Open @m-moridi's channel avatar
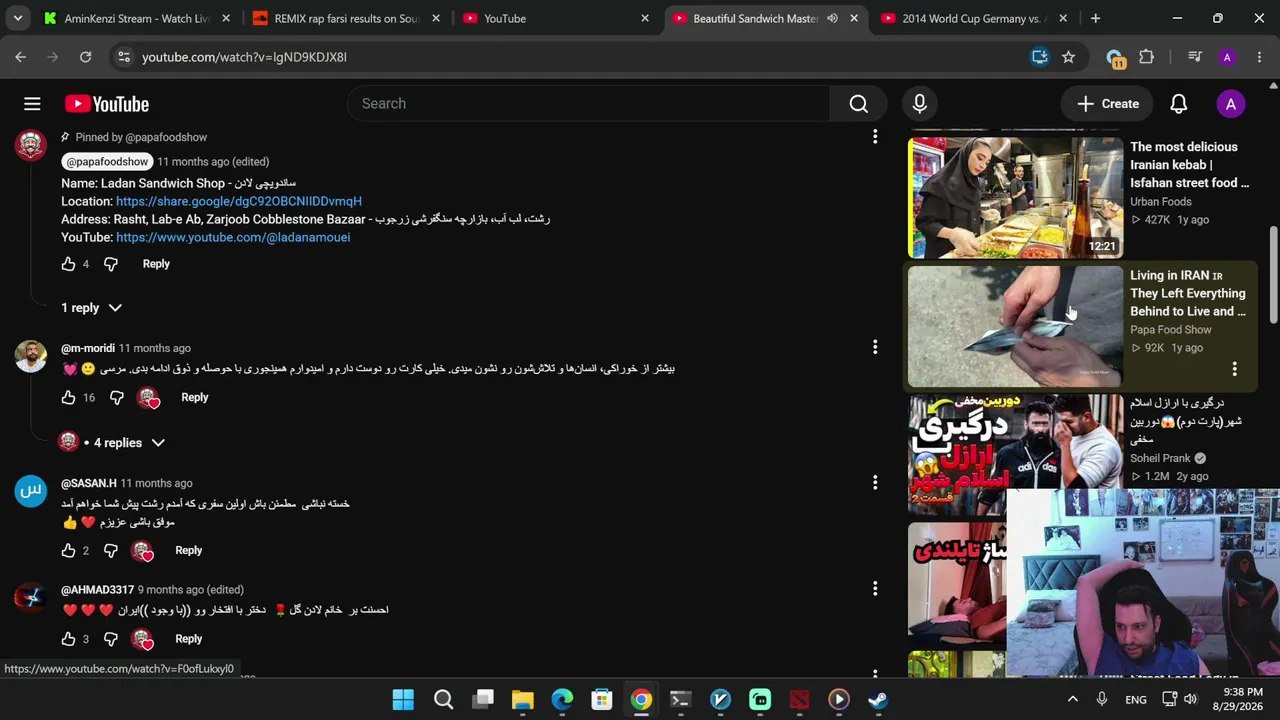 31,356
